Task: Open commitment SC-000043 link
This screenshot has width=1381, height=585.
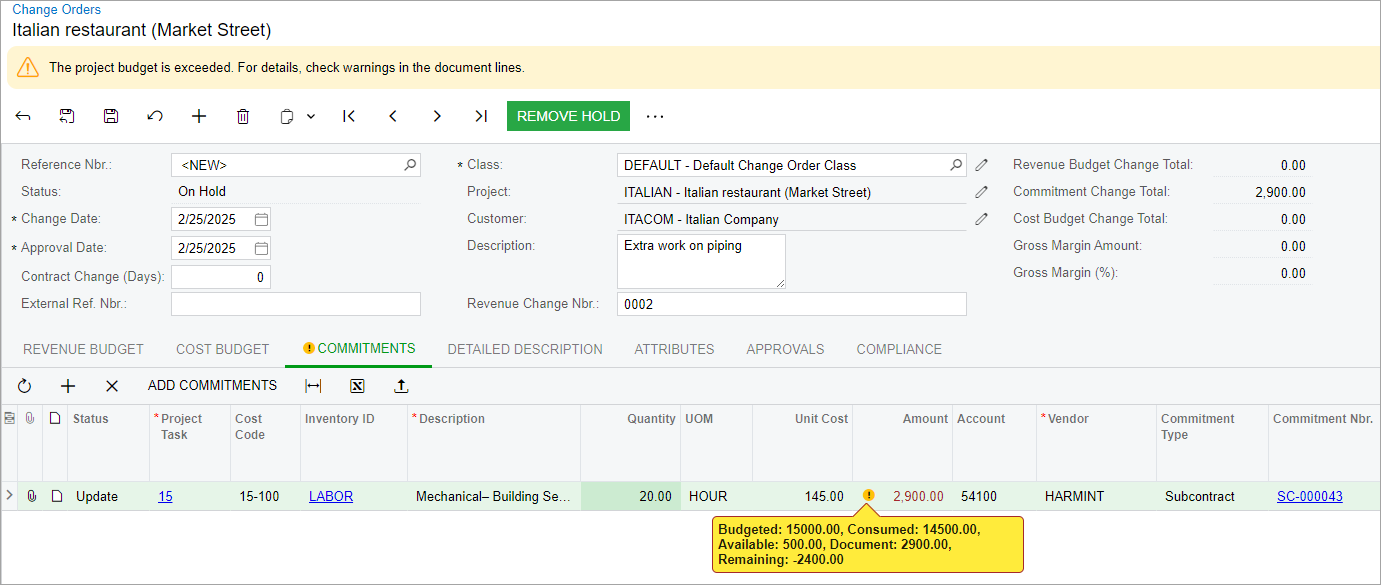Action: [x=1309, y=496]
